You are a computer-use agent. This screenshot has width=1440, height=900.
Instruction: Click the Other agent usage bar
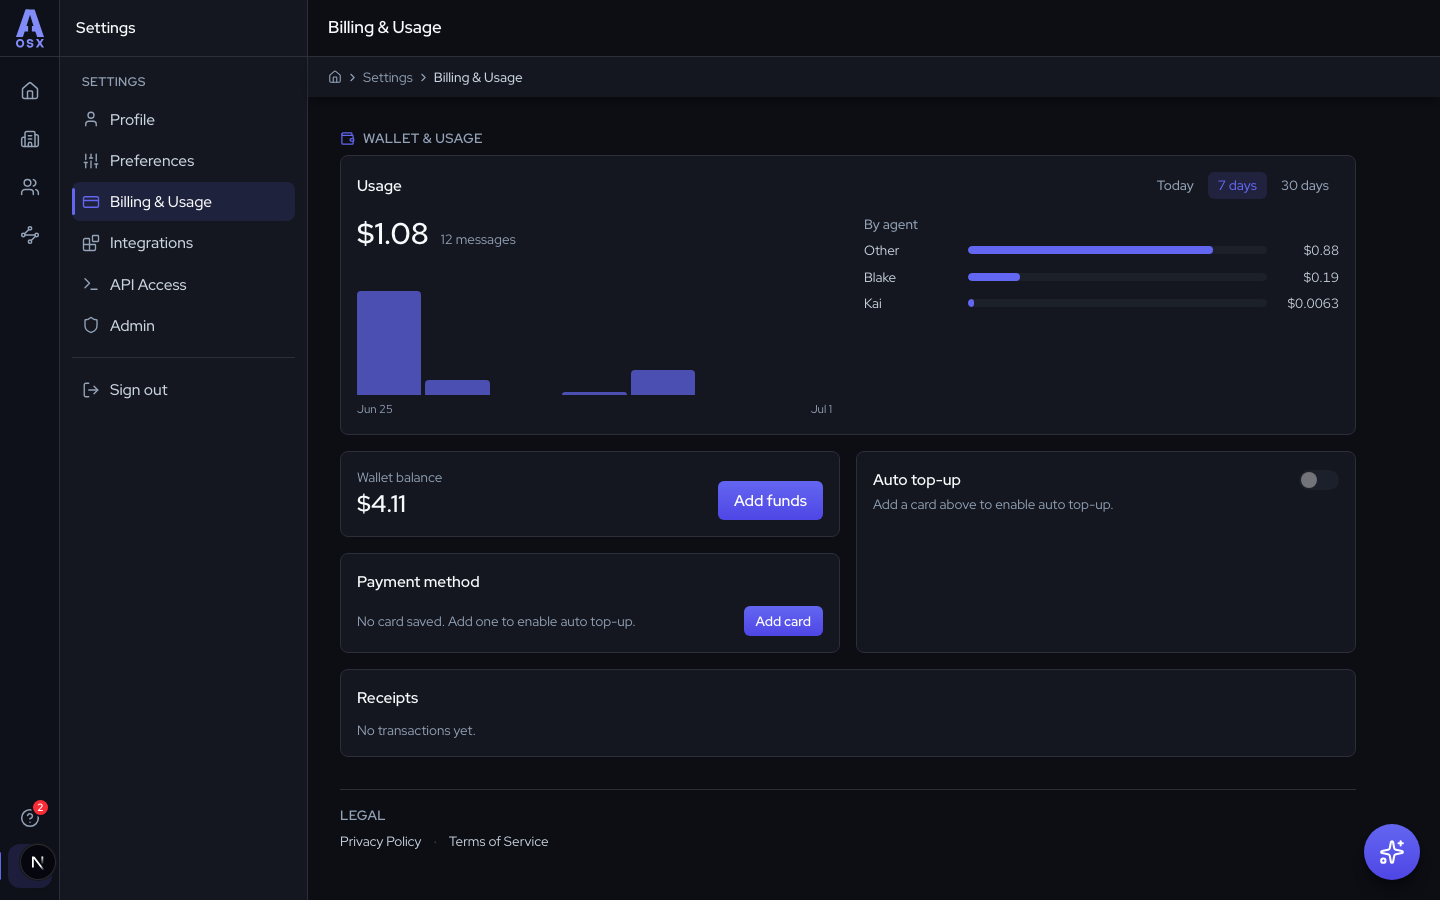[1117, 250]
